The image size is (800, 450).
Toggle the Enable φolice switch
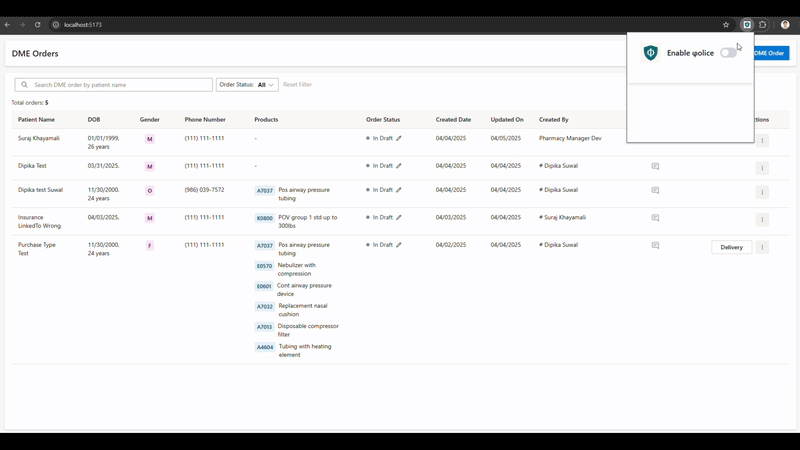point(728,53)
